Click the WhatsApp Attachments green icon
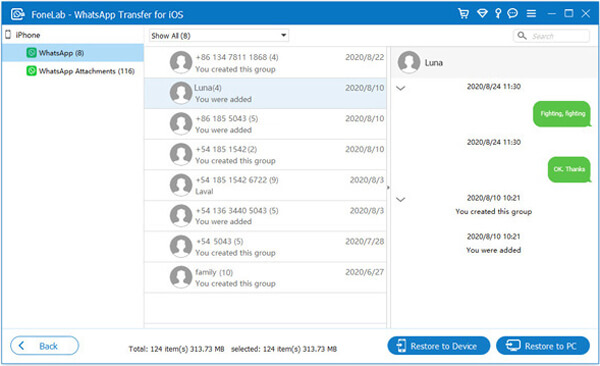 (x=31, y=71)
